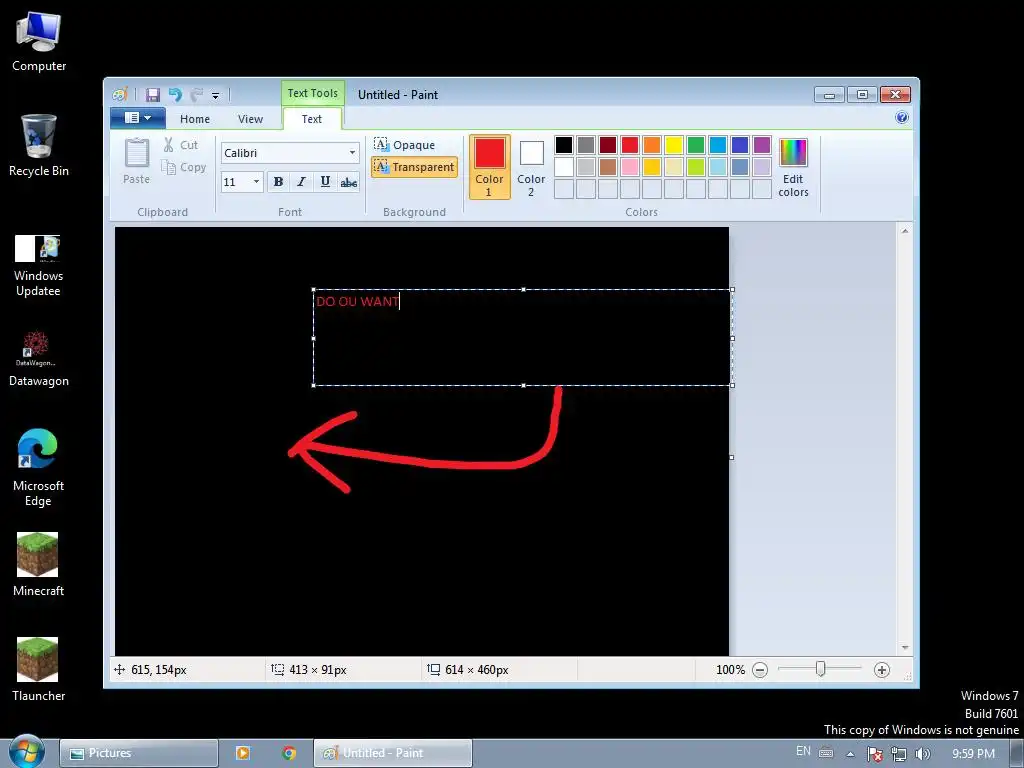Toggle Strikethrough formatting
The width and height of the screenshot is (1024, 768).
[349, 182]
